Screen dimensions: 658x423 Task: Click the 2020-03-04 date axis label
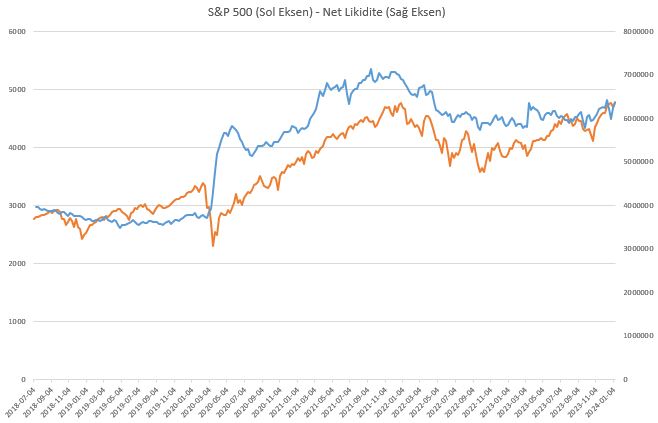point(196,401)
